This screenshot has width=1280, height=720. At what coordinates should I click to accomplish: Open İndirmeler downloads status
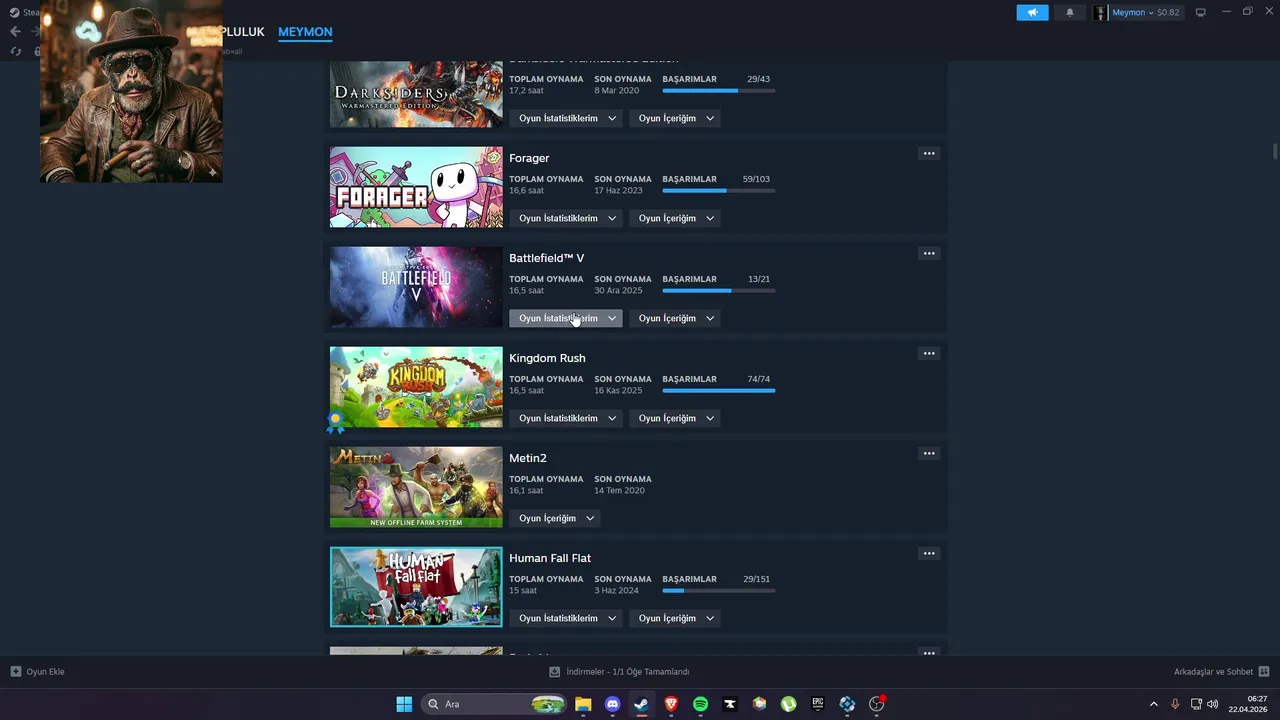coord(619,671)
